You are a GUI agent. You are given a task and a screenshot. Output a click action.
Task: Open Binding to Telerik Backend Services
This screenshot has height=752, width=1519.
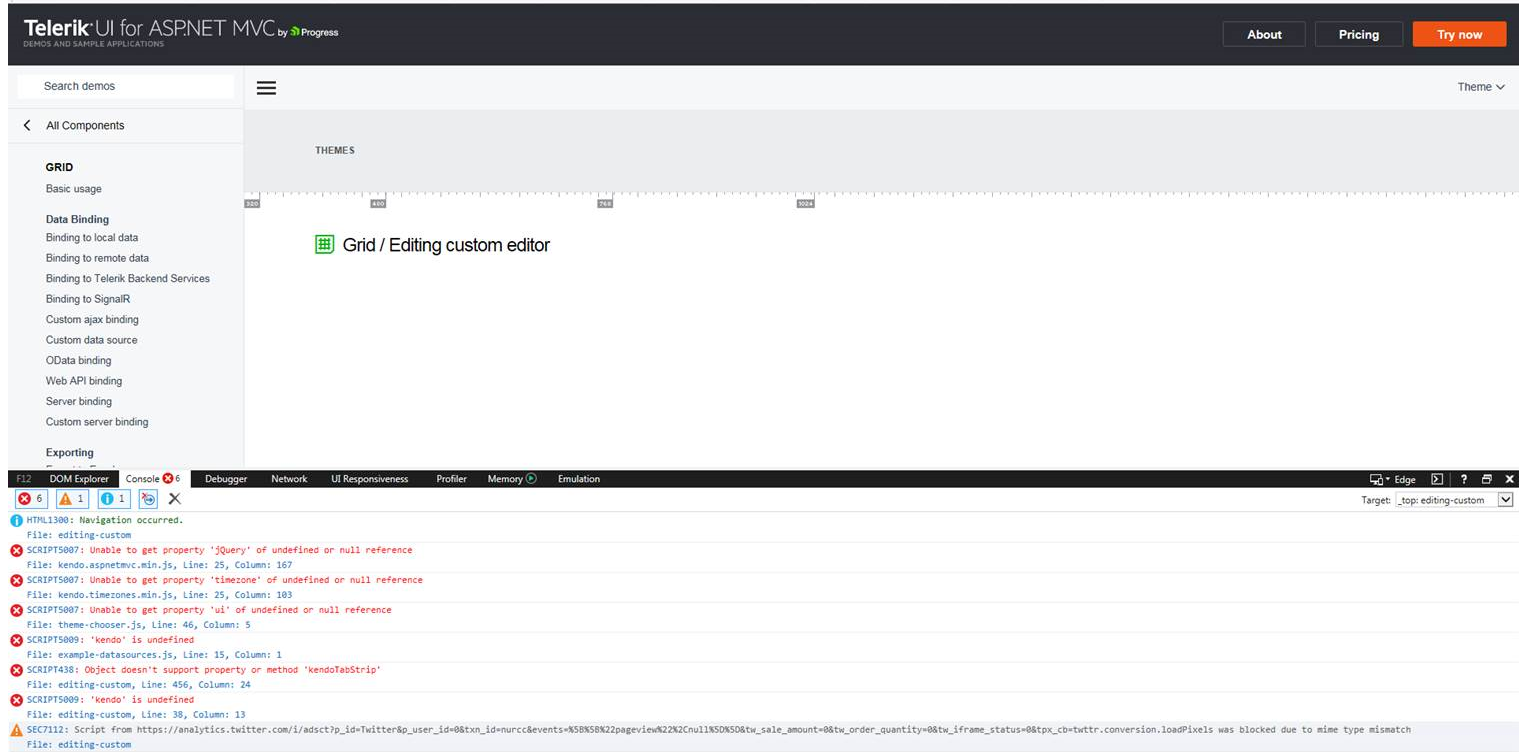pyautogui.click(x=128, y=279)
